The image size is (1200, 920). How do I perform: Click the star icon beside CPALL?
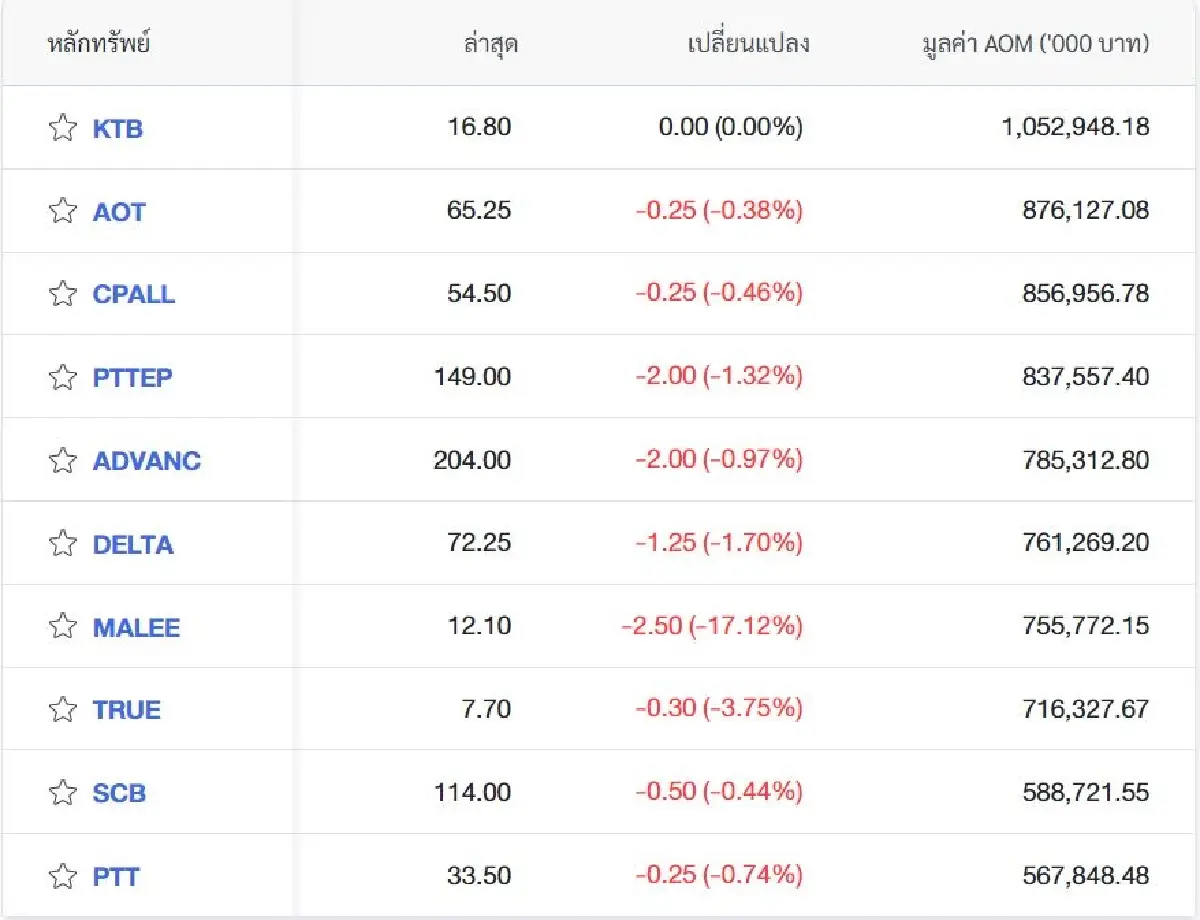(62, 294)
